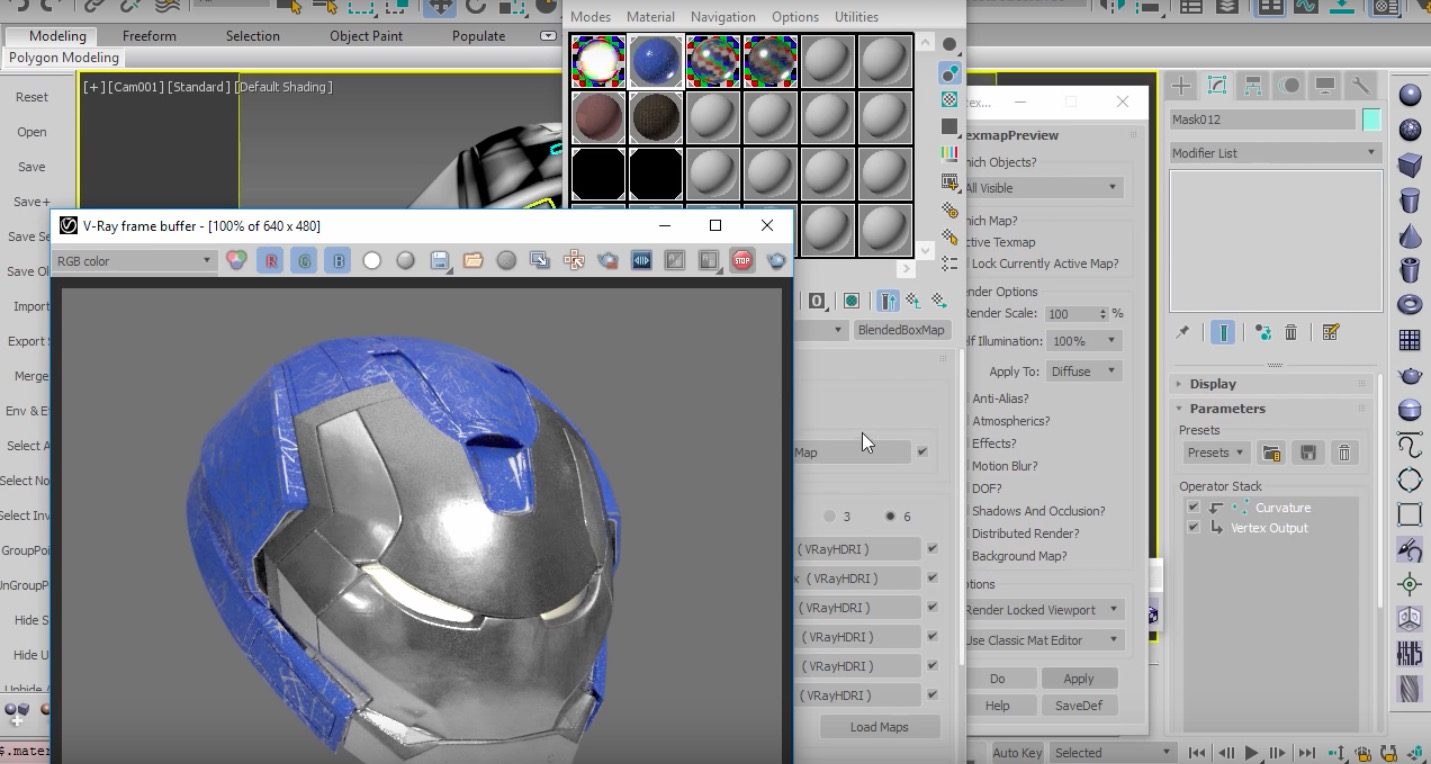
Task: Click Material Editor checkered background icon
Action: click(x=949, y=99)
